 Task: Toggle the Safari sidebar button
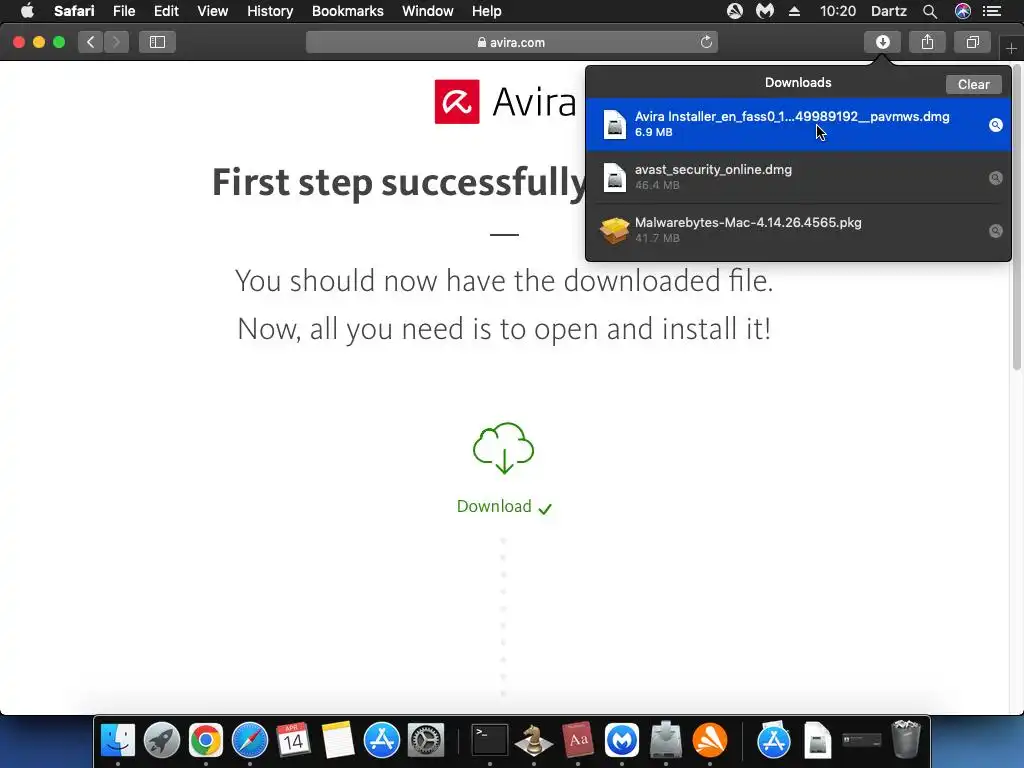(157, 42)
